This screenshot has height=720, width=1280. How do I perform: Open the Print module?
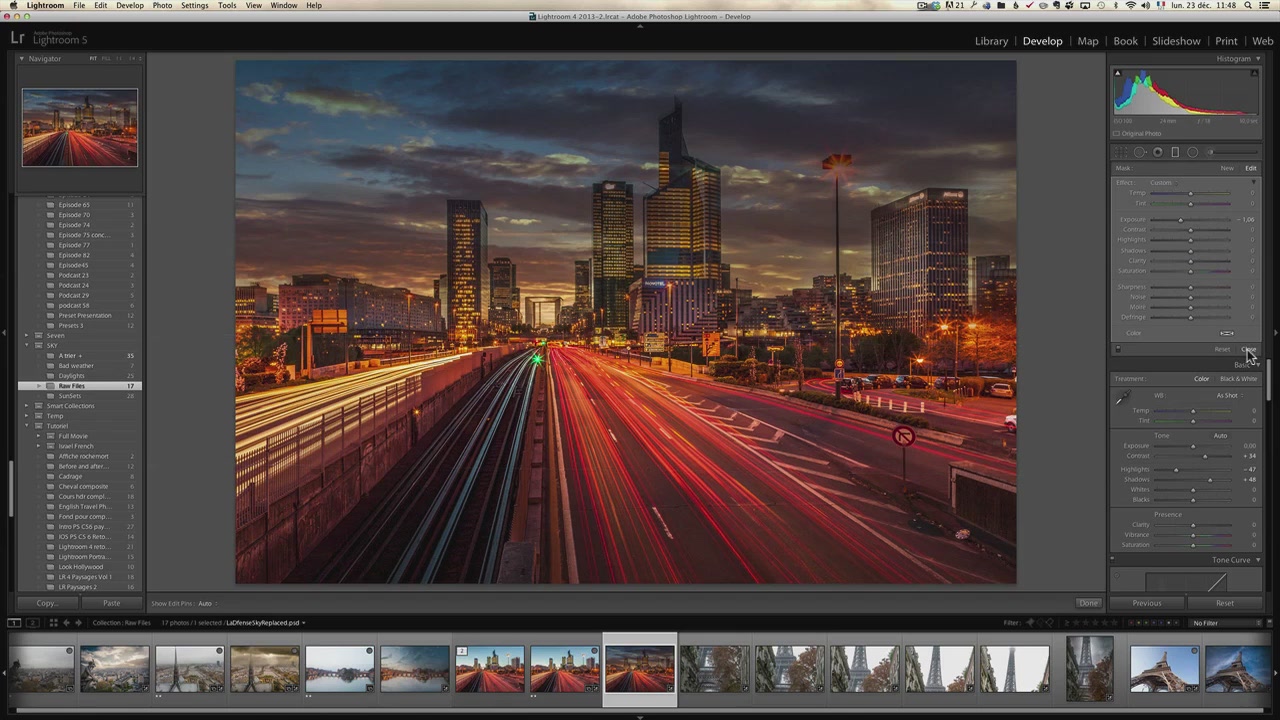pyautogui.click(x=1226, y=41)
